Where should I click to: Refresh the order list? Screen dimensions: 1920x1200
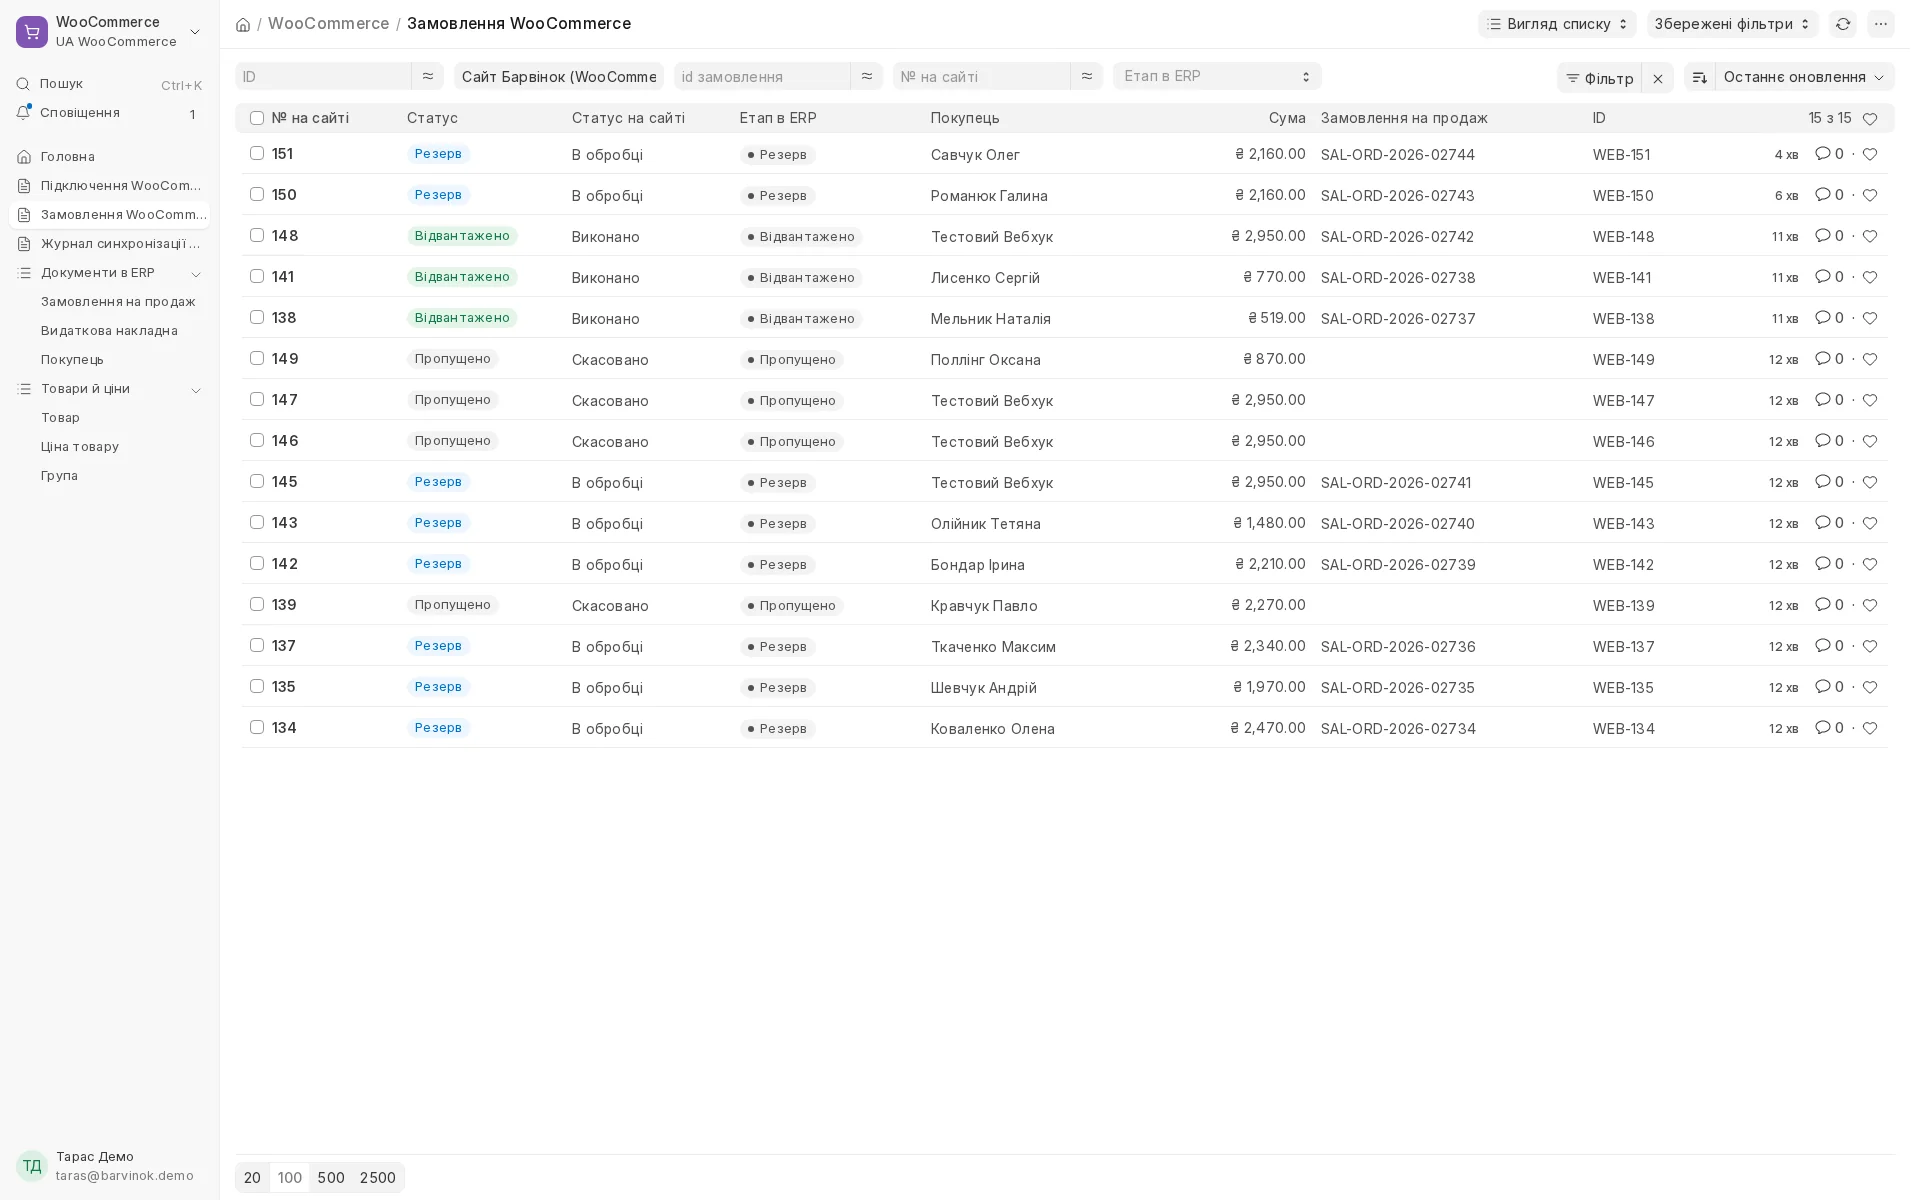pyautogui.click(x=1843, y=24)
